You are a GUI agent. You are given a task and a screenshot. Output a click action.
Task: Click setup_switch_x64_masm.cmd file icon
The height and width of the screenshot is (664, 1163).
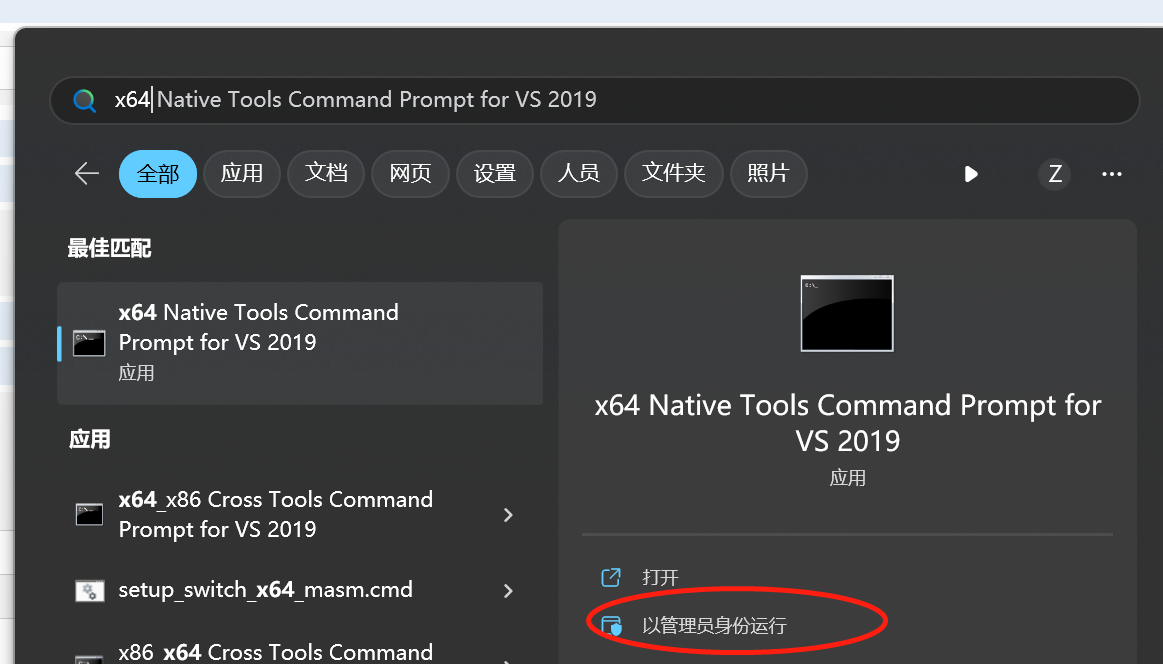click(90, 591)
